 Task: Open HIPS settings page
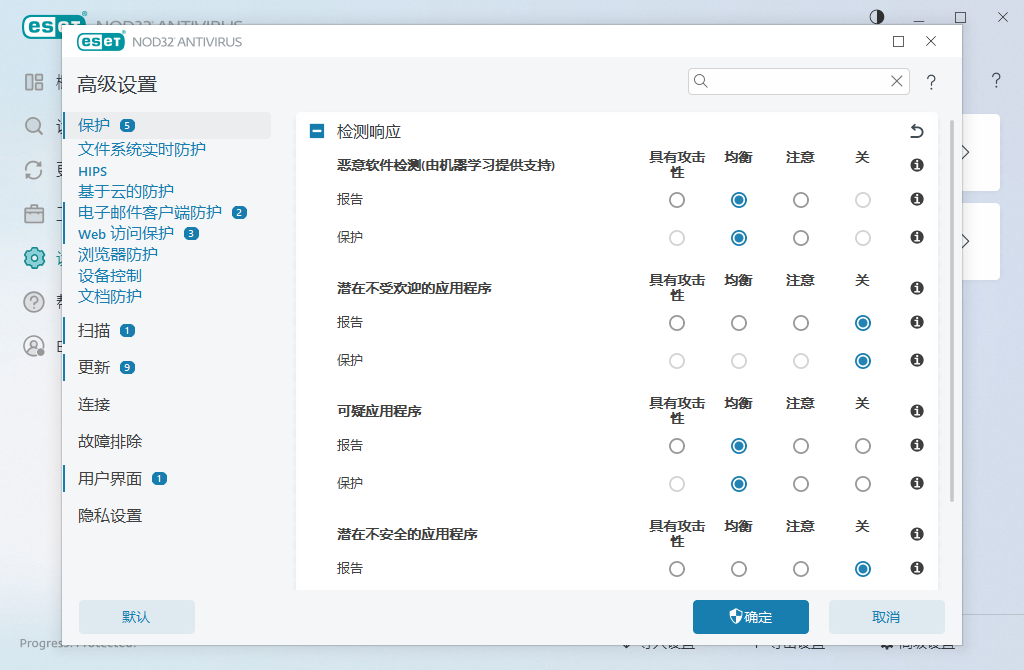92,171
